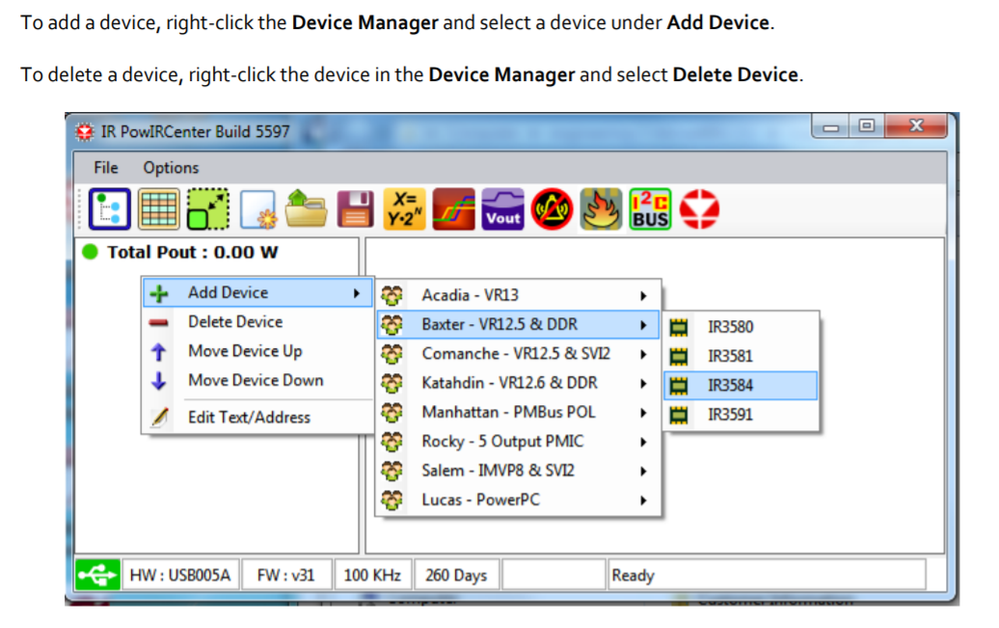Select IR3581 device
The width and height of the screenshot is (999, 628).
(741, 356)
